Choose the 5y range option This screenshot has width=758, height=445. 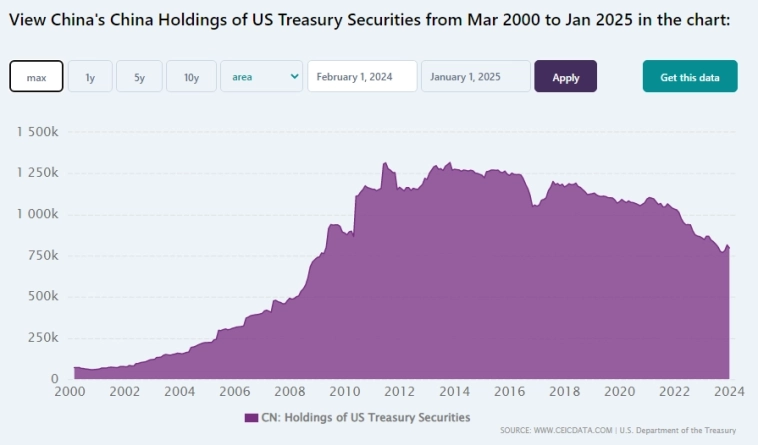point(139,77)
